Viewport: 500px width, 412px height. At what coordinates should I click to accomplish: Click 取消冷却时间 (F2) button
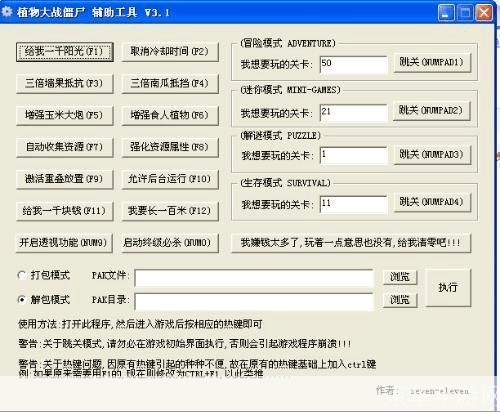point(170,52)
